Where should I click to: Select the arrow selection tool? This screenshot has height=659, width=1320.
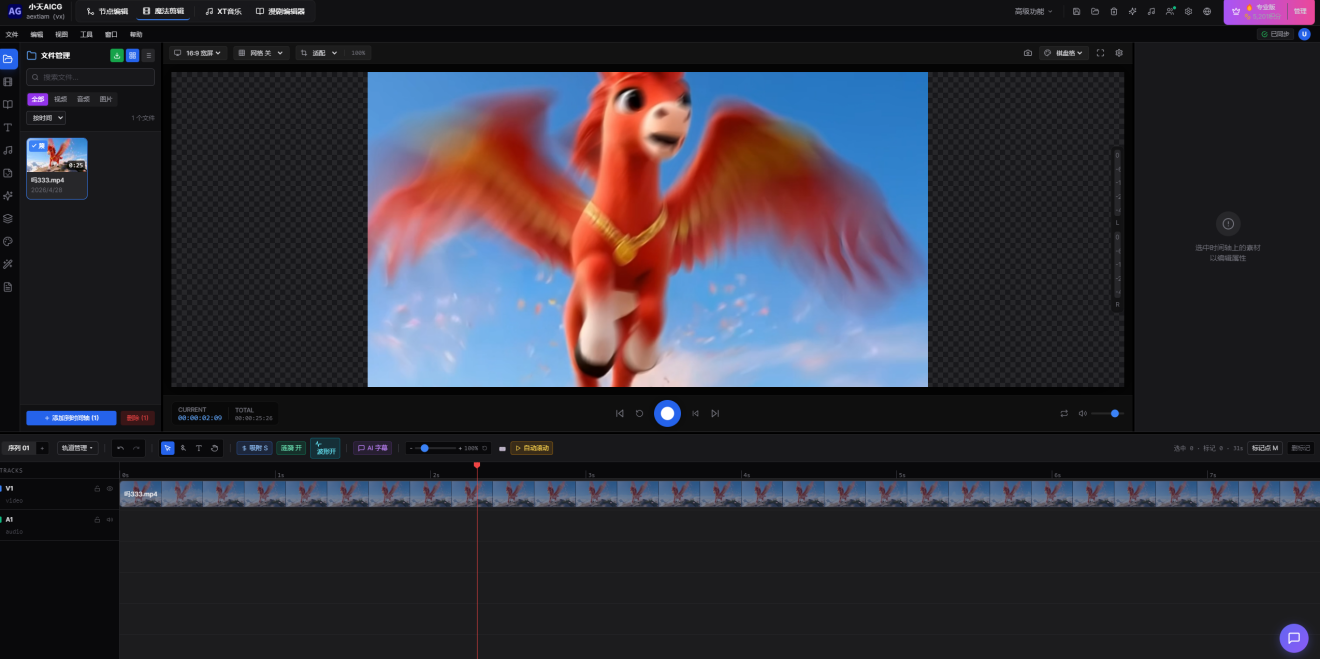(x=167, y=448)
